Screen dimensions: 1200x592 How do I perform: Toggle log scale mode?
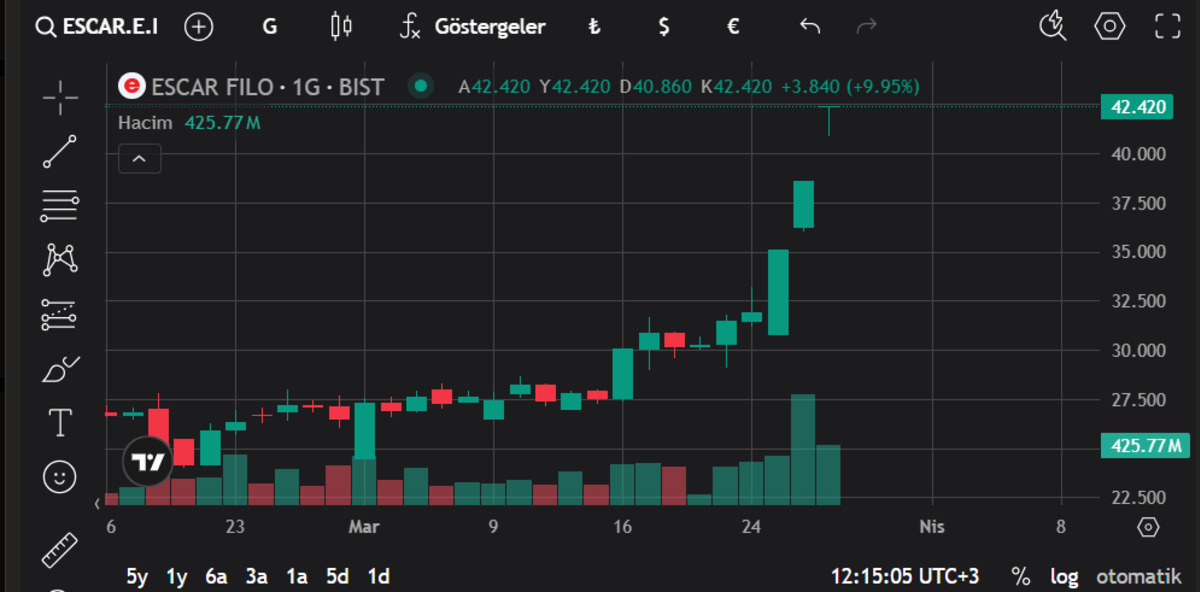1064,577
